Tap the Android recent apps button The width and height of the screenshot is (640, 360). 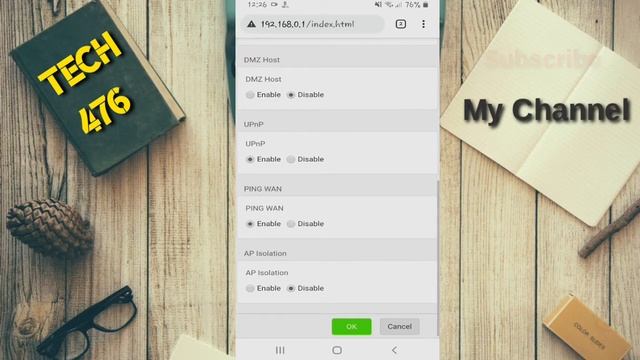click(280, 350)
